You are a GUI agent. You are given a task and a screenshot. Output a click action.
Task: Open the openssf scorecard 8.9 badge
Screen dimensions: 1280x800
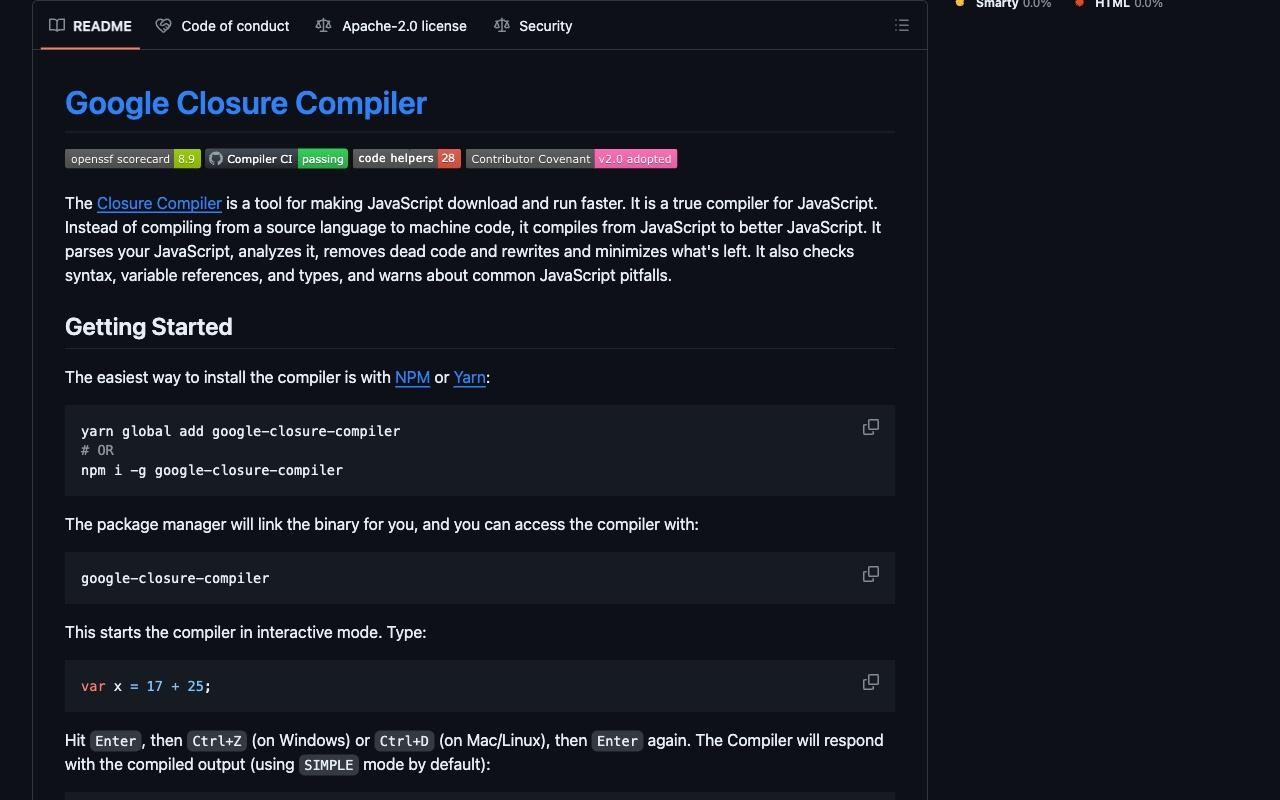pyautogui.click(x=133, y=159)
